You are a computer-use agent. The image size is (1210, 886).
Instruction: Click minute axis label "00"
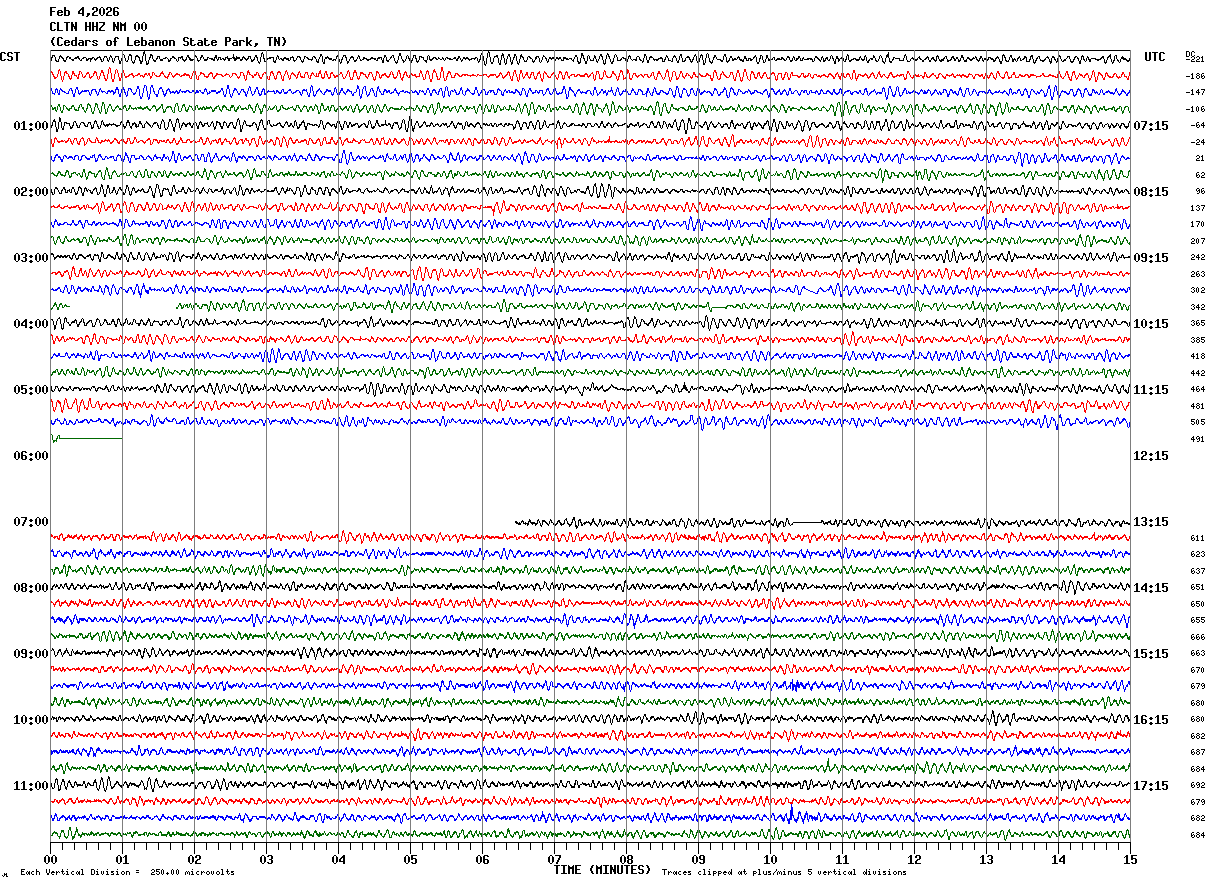(50, 859)
